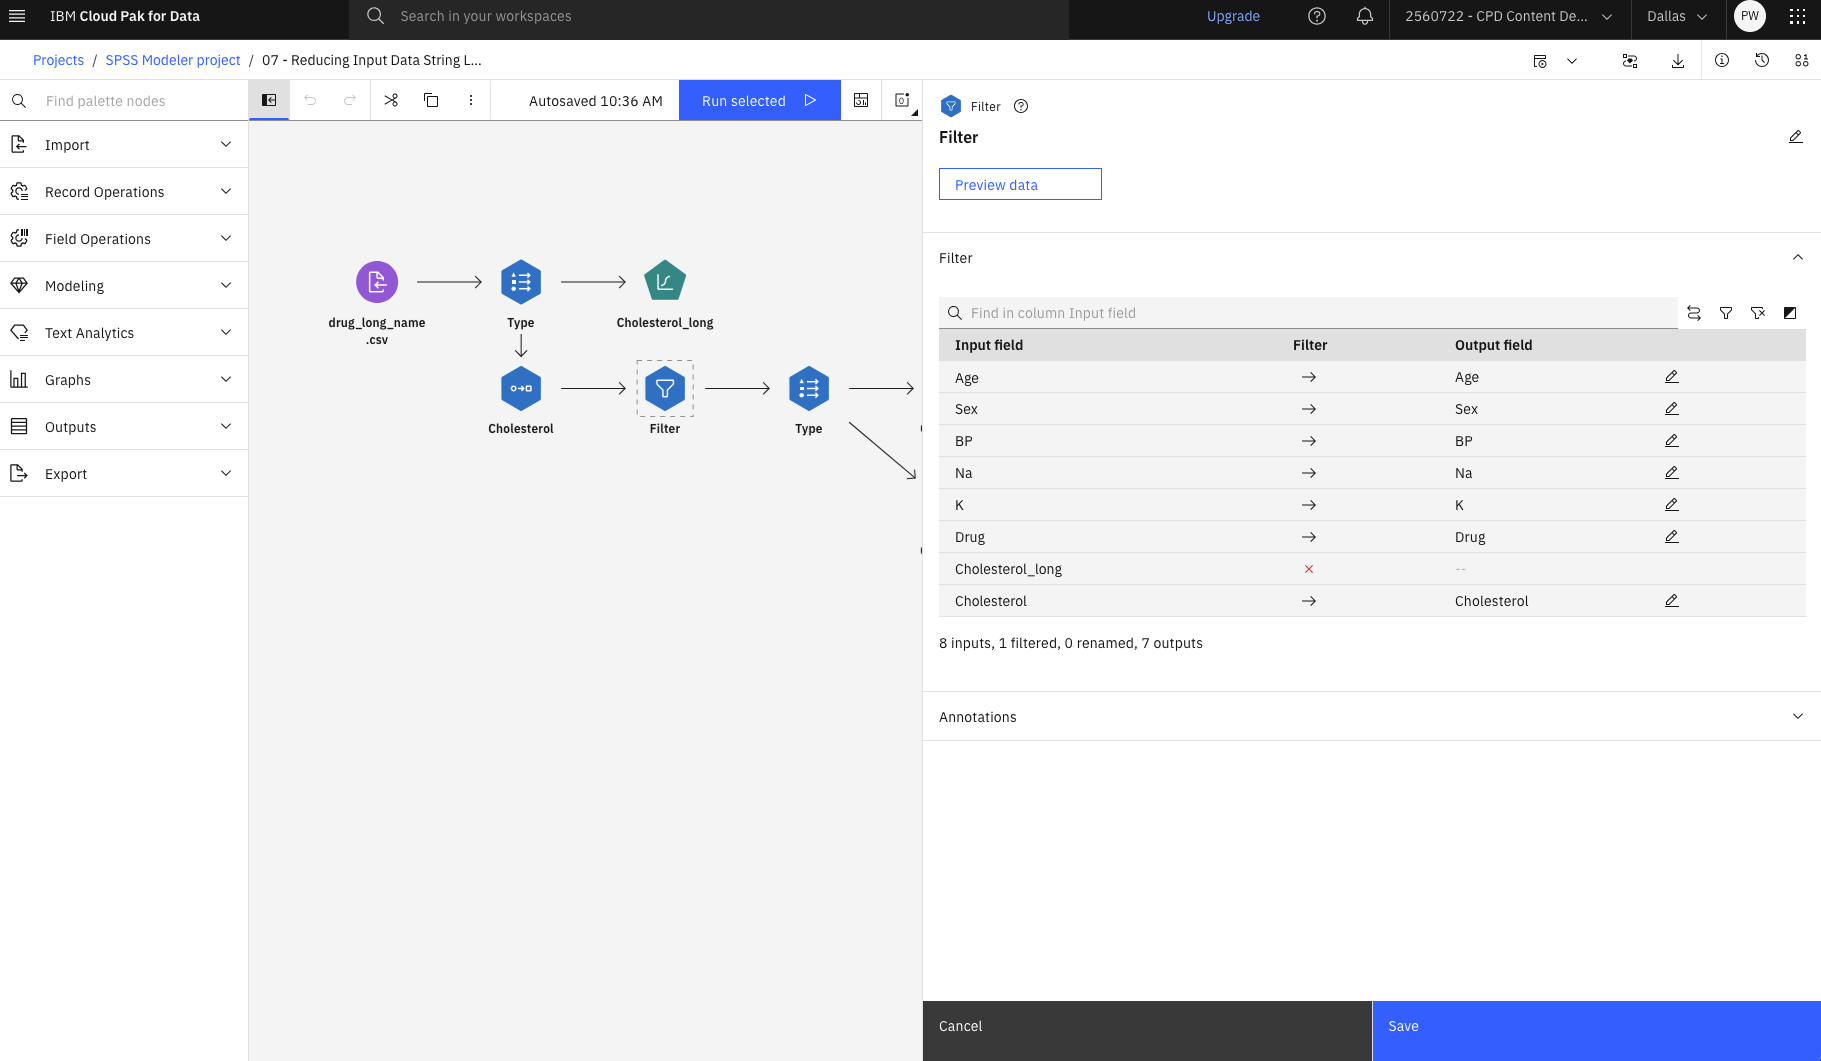Go to the Projects breadcrumb

[58, 60]
